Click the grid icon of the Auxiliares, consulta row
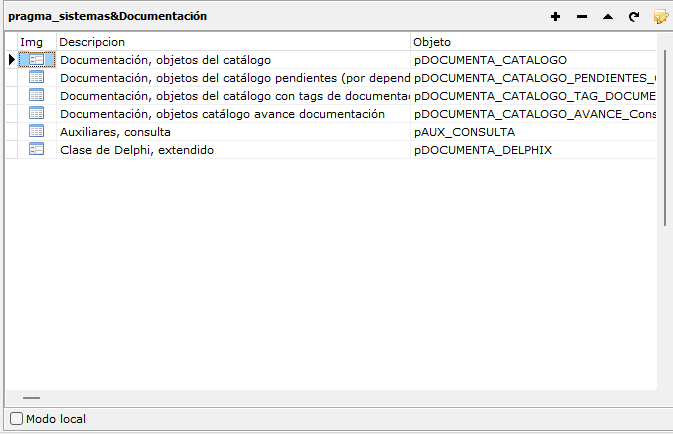Viewport: 673px width, 434px height. [36, 131]
